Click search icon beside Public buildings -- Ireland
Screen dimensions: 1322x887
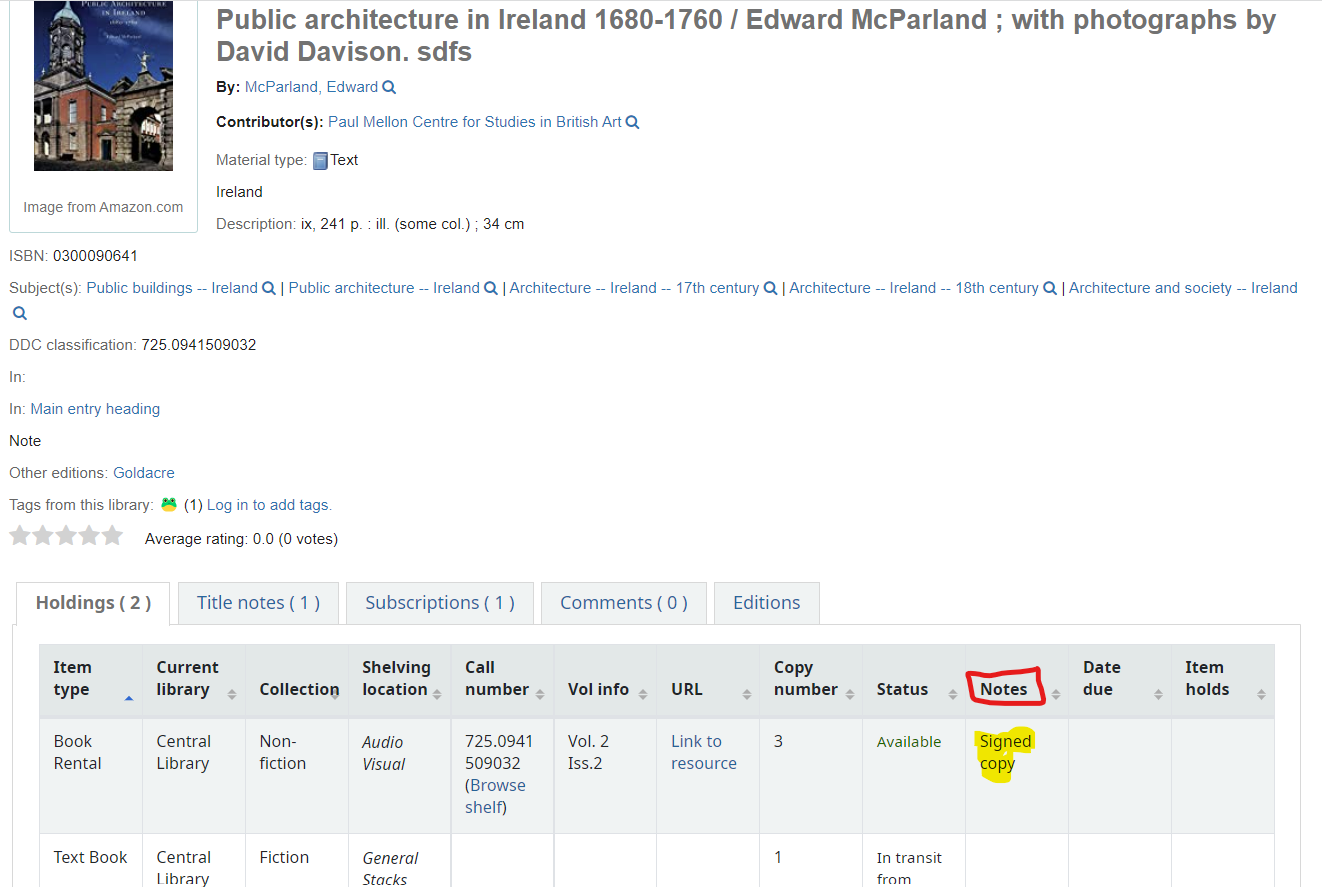(x=268, y=288)
